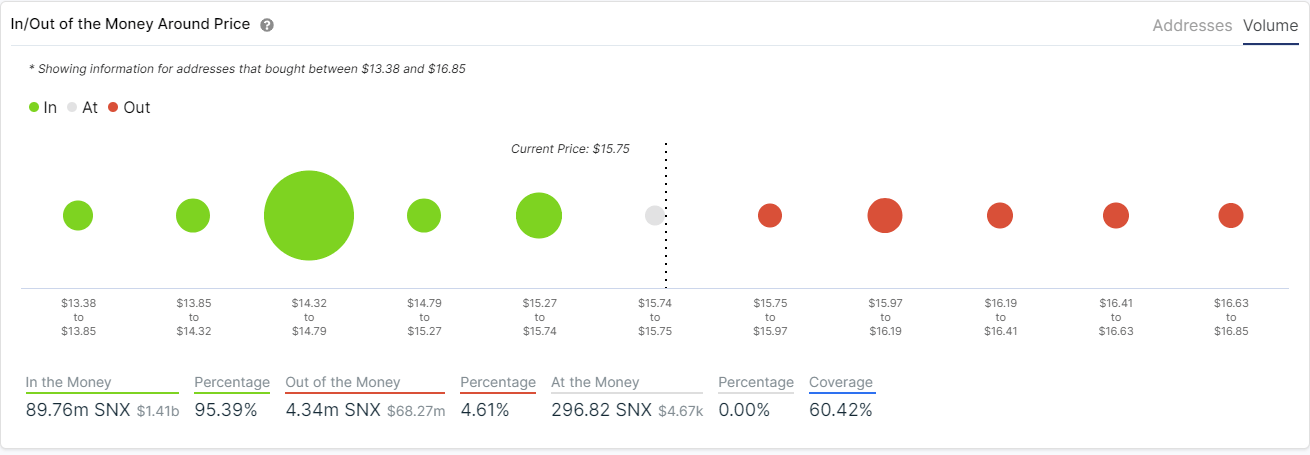The height and width of the screenshot is (455, 1310).
Task: Click the green bubble for $13.85 to $14.32
Action: [x=193, y=215]
